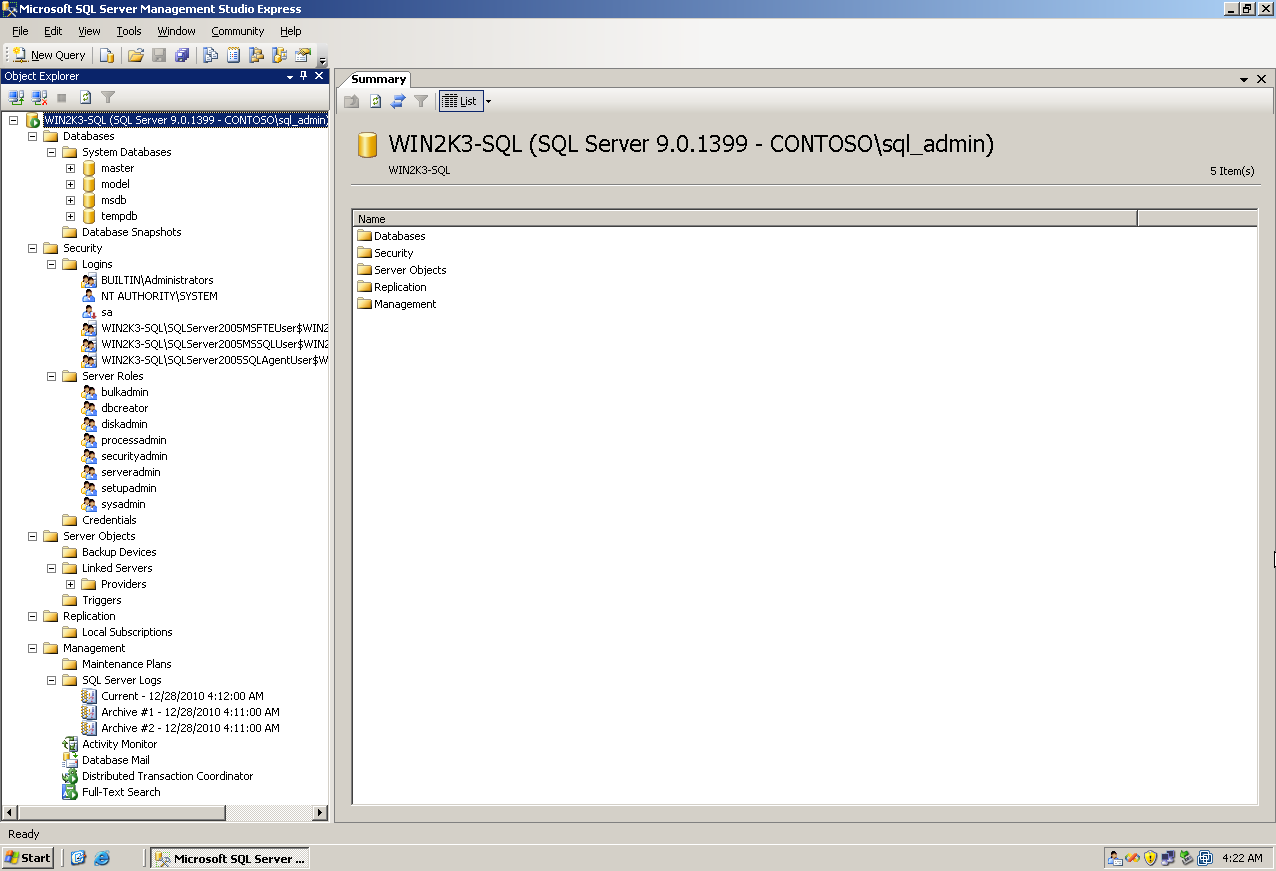
Task: Click Object Explorer horizontal scrollbar right arrow
Action: (321, 813)
